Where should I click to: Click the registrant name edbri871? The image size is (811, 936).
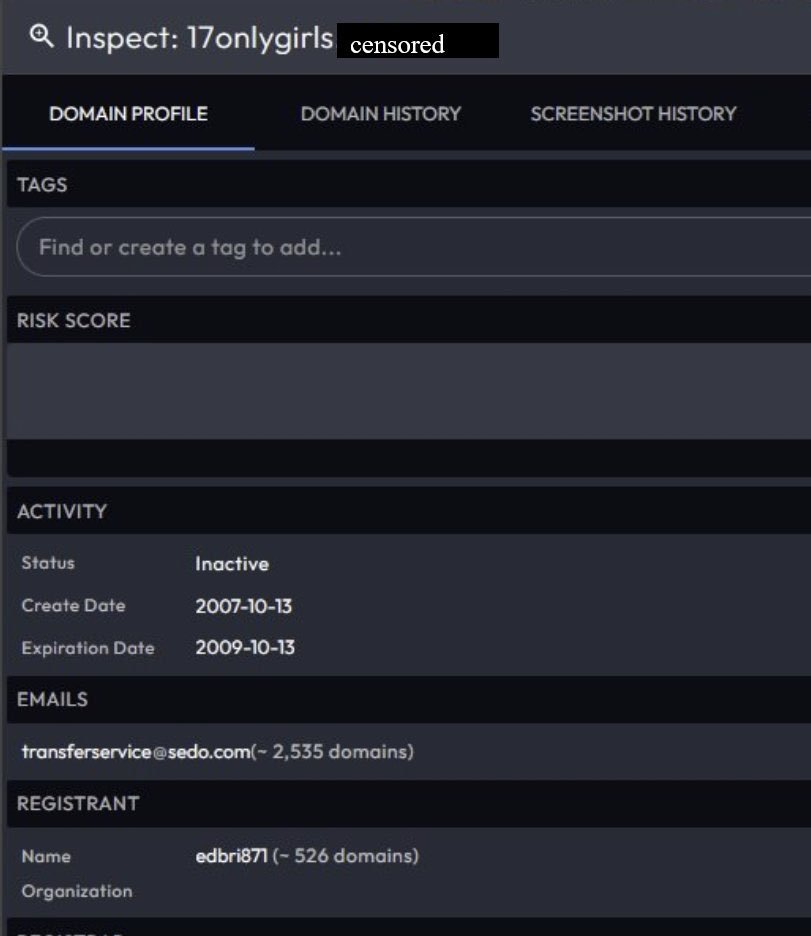231,856
